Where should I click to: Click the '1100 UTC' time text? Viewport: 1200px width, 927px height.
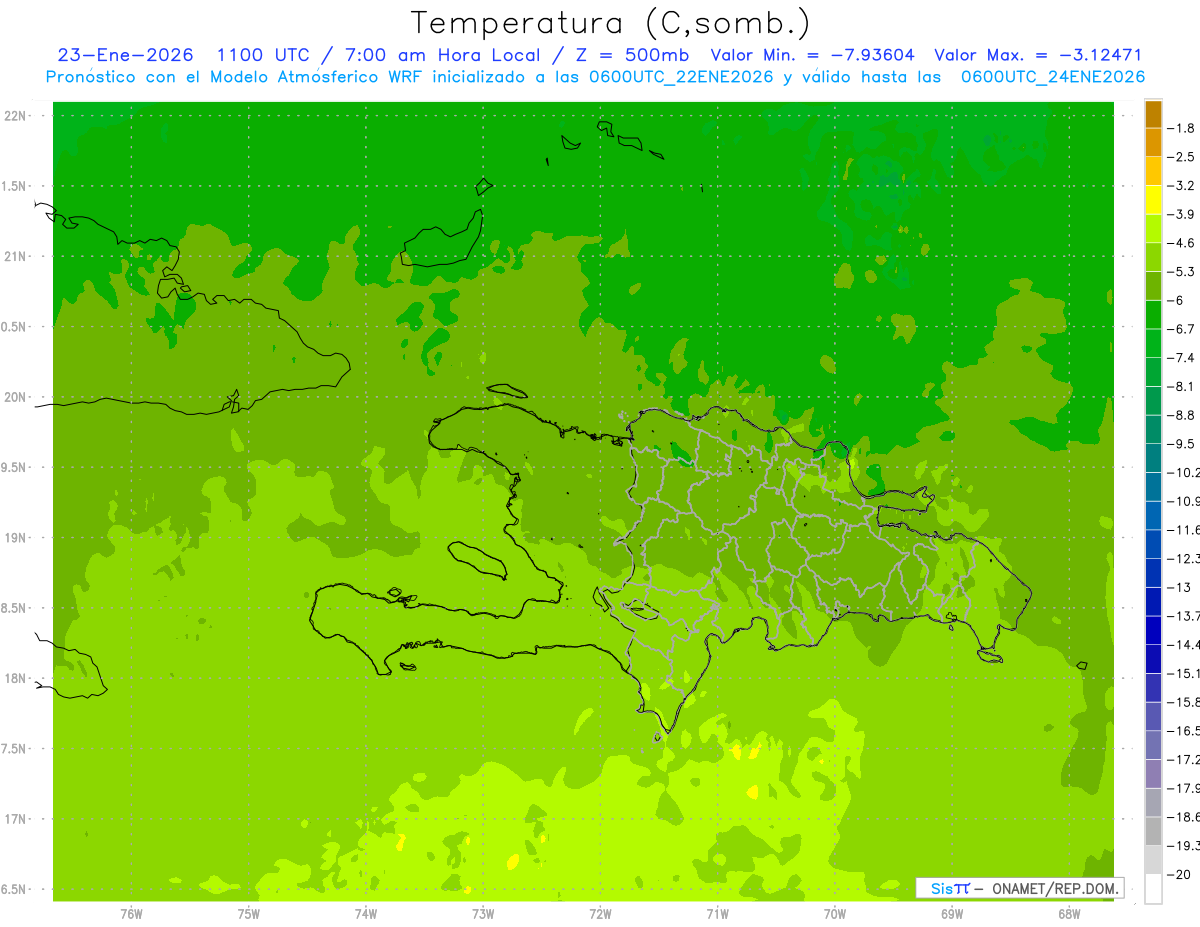click(x=265, y=55)
